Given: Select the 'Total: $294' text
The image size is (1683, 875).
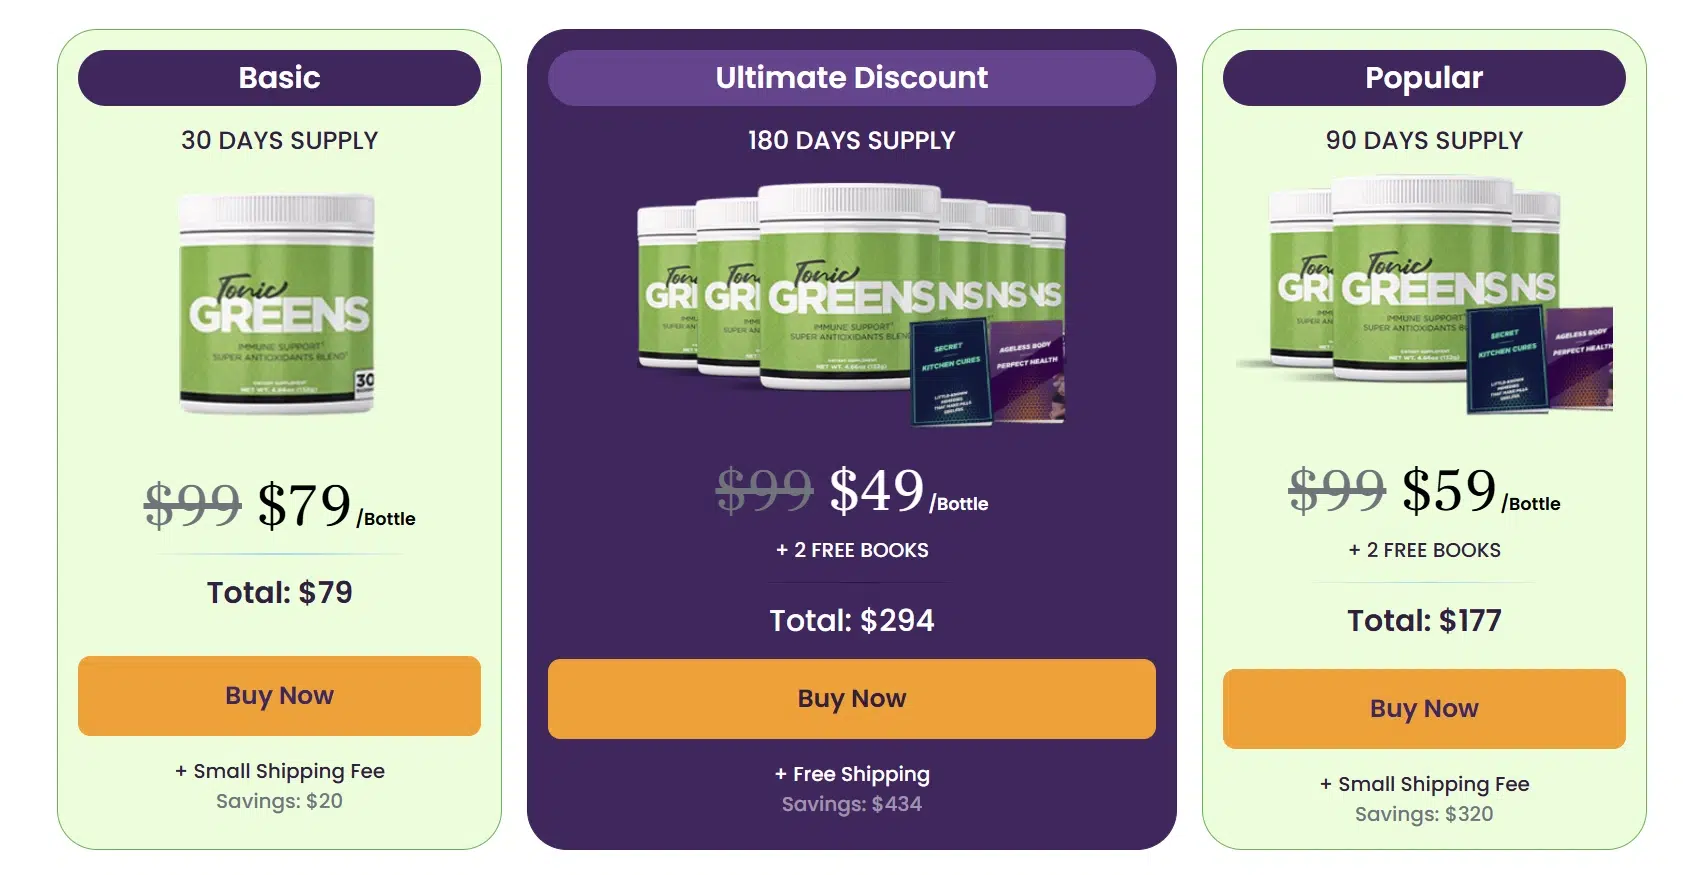Looking at the screenshot, I should [x=851, y=621].
